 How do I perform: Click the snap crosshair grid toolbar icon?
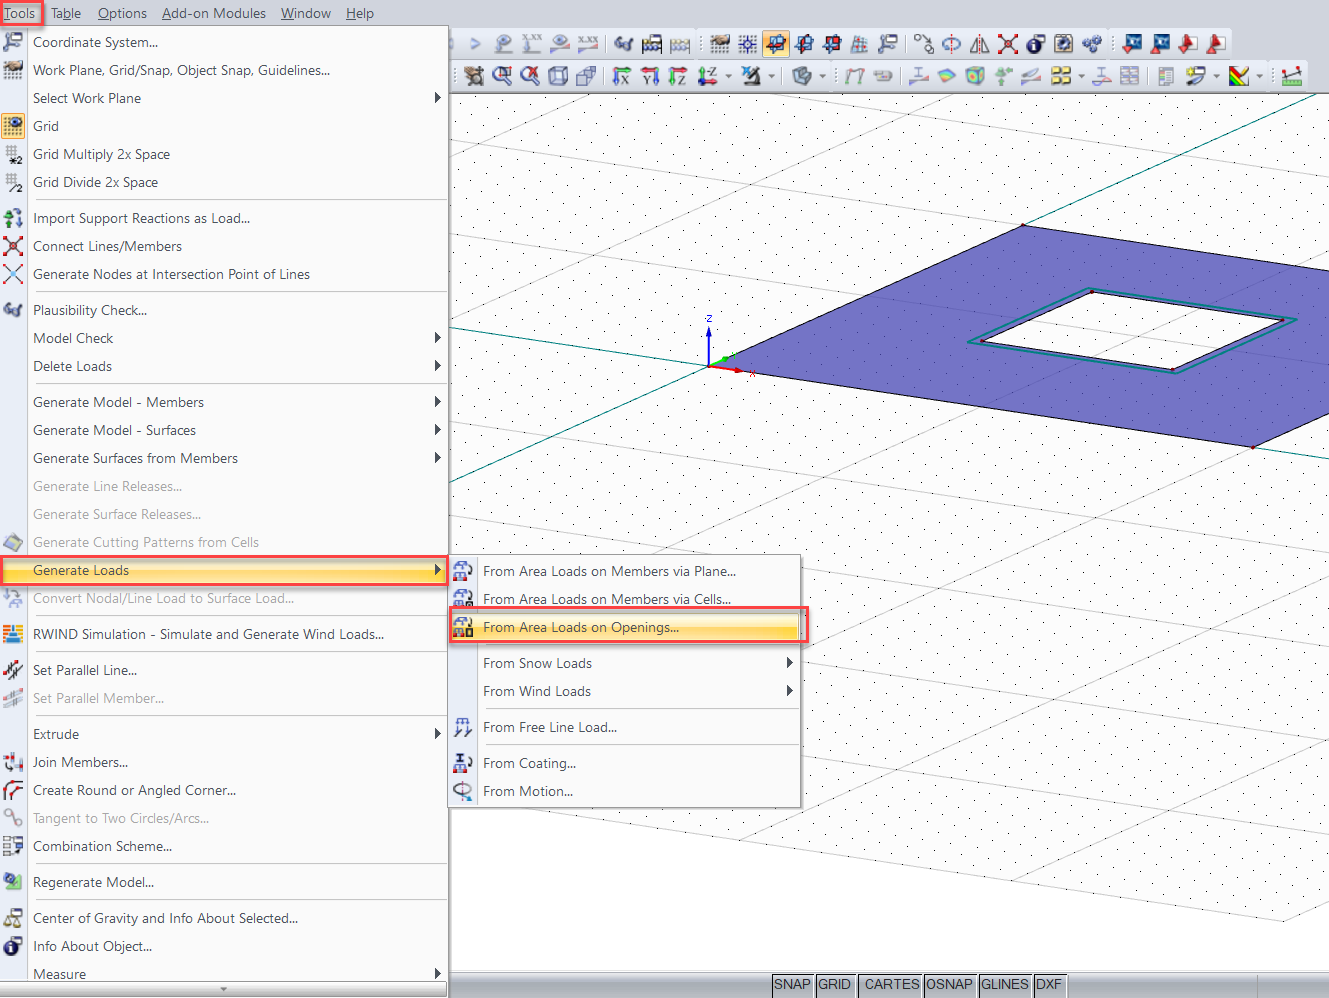(748, 44)
